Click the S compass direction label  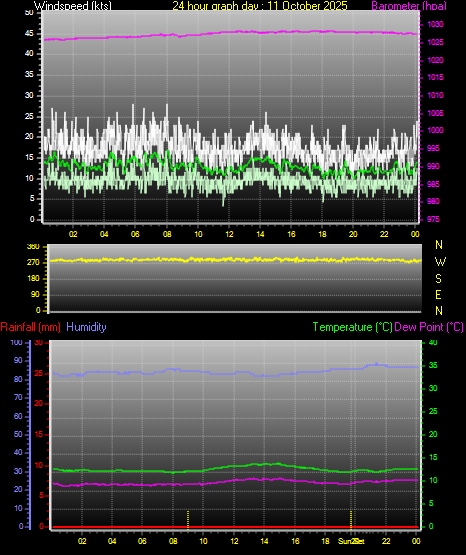pos(438,279)
